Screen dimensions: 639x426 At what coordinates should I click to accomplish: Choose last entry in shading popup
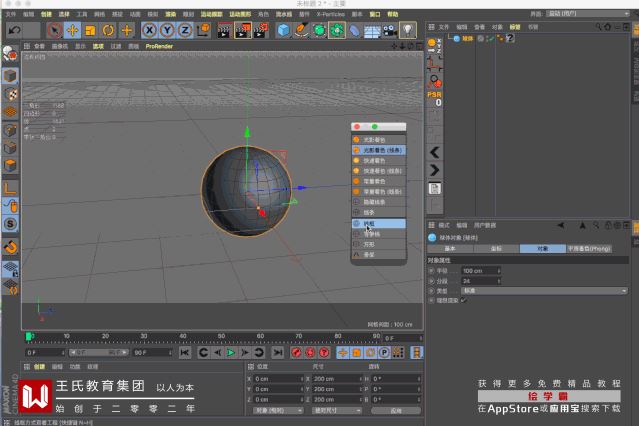coord(379,254)
